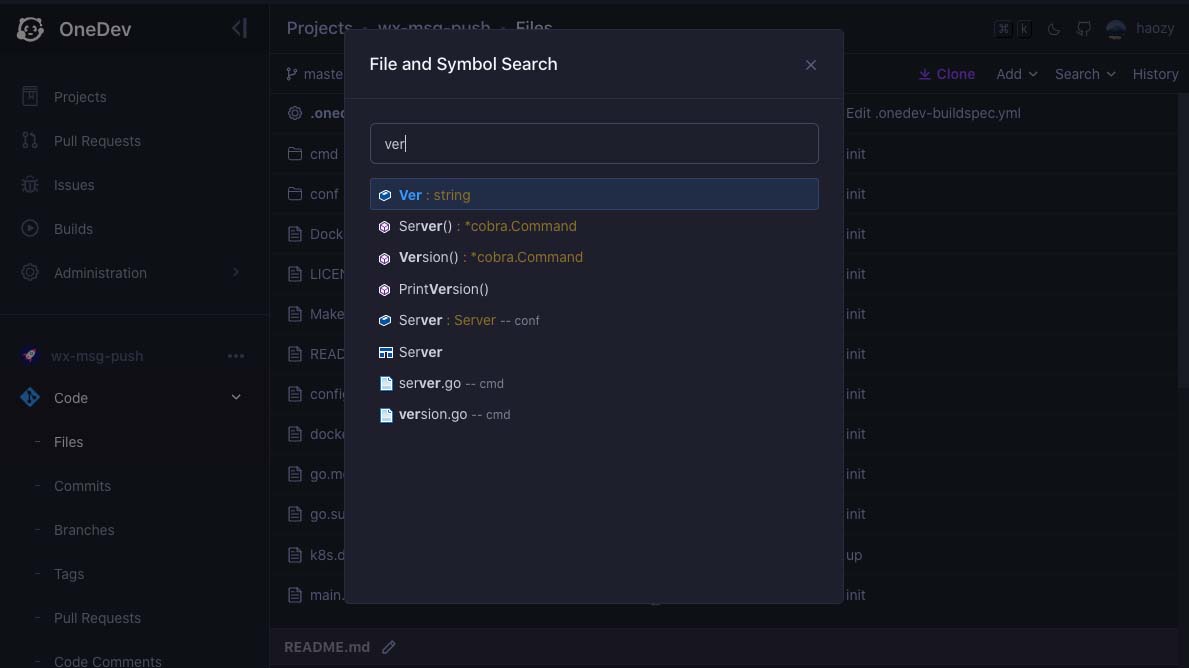Click the OneDev panda logo
Image resolution: width=1189 pixels, height=668 pixels.
30,29
